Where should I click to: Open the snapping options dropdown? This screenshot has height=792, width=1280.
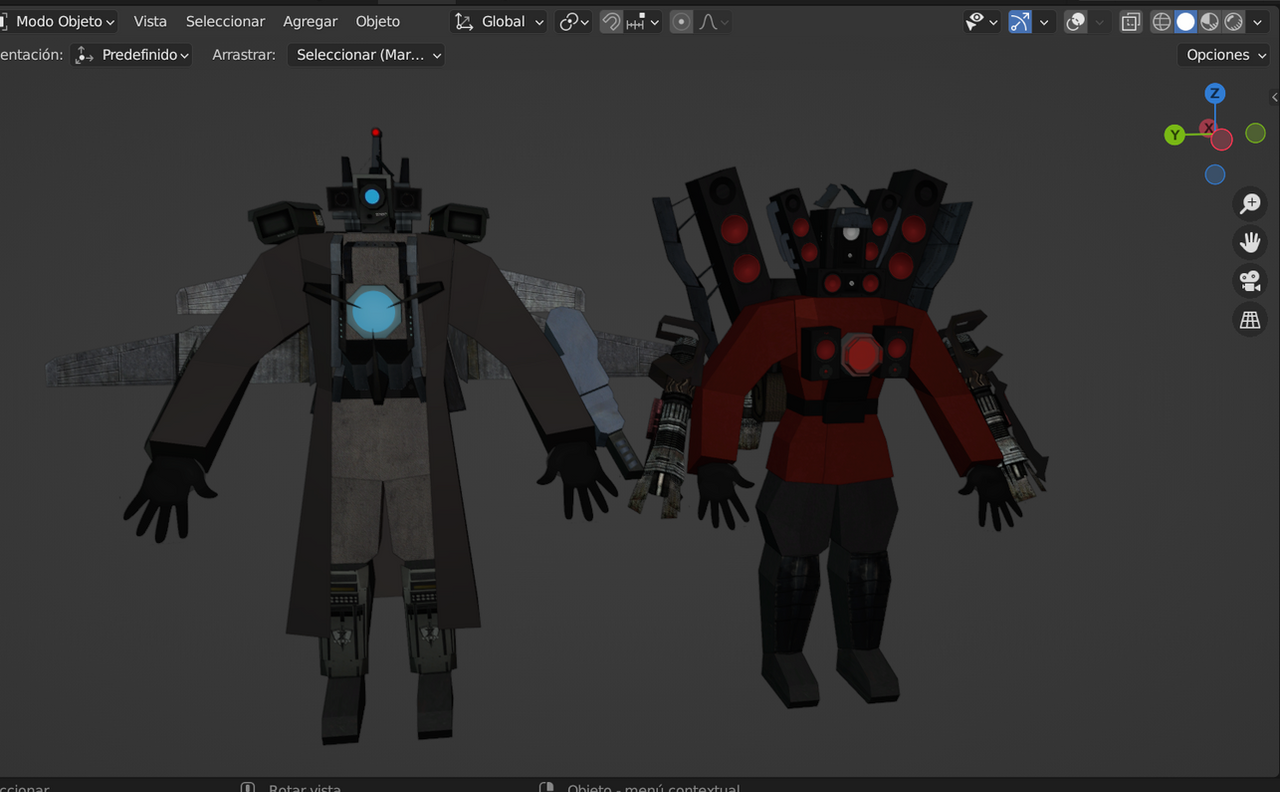pyautogui.click(x=642, y=21)
